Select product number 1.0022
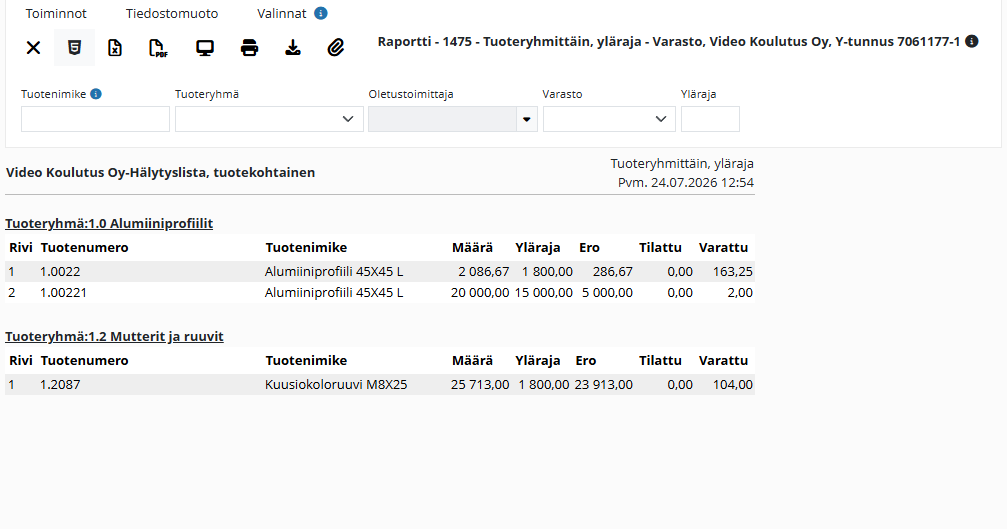Viewport: 1007px width, 529px height. 60,272
